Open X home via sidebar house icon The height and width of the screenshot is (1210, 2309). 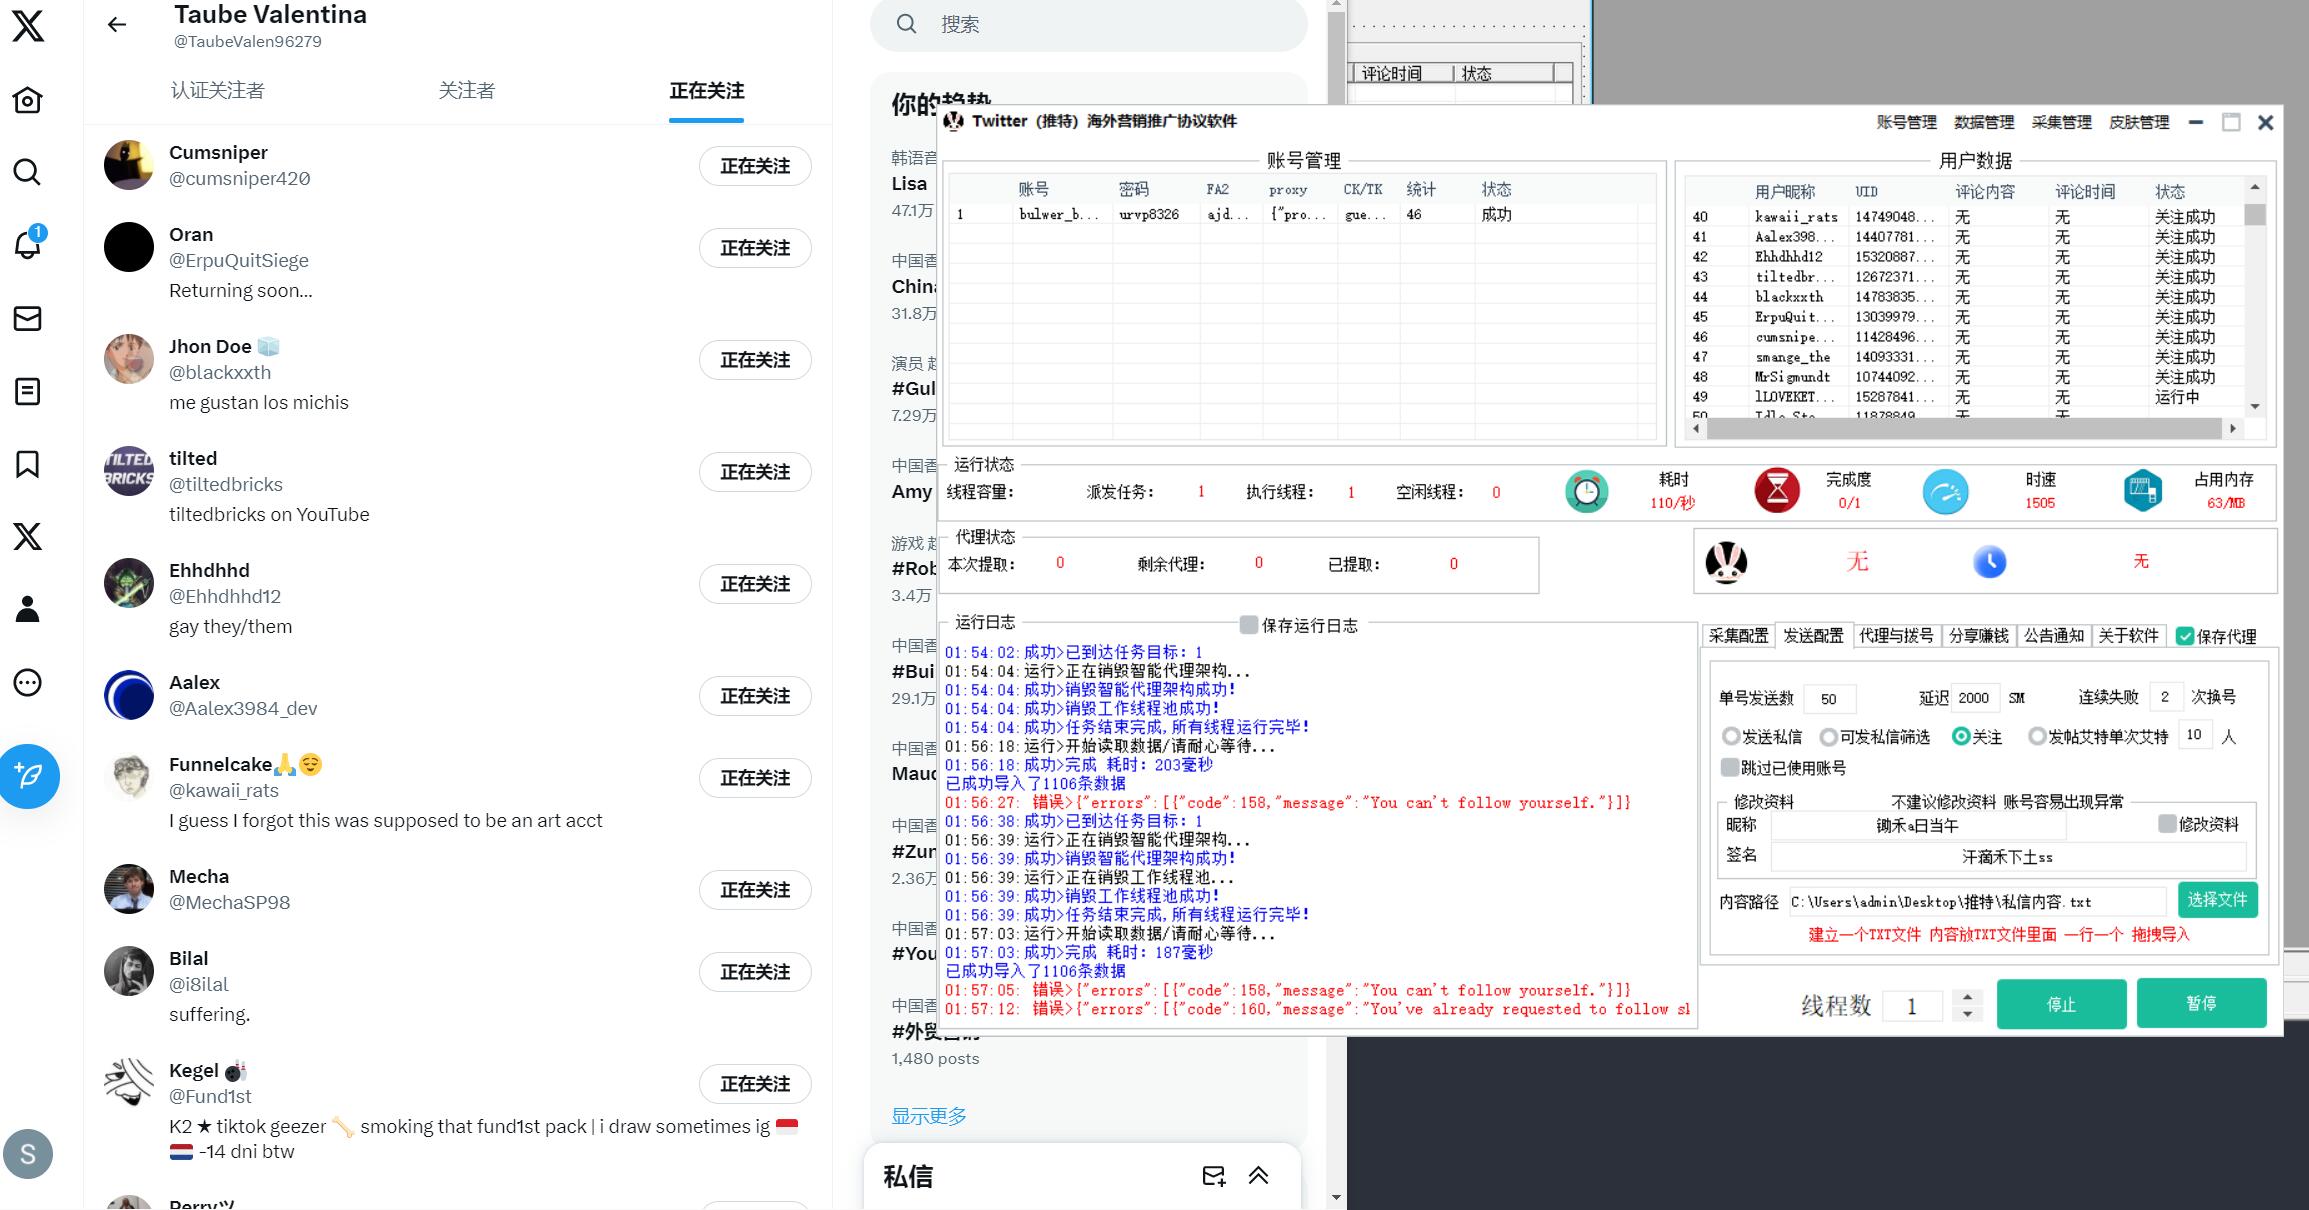[x=27, y=100]
